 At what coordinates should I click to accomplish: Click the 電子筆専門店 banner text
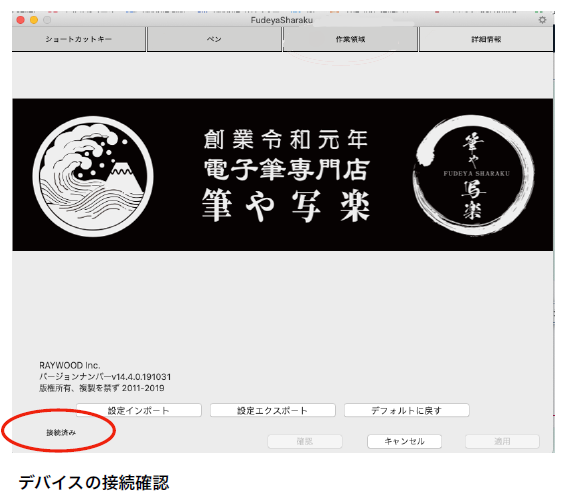tap(287, 170)
